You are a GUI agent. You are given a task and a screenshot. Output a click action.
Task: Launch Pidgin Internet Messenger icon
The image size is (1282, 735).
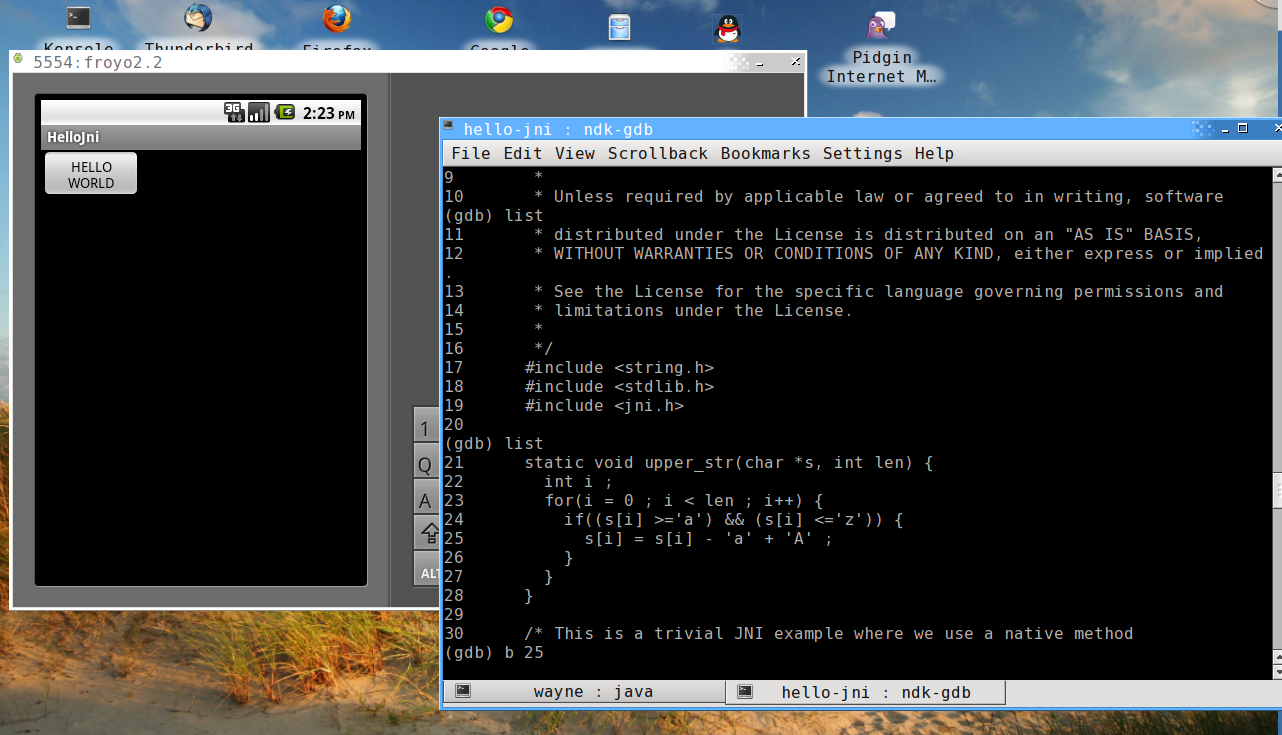click(881, 26)
